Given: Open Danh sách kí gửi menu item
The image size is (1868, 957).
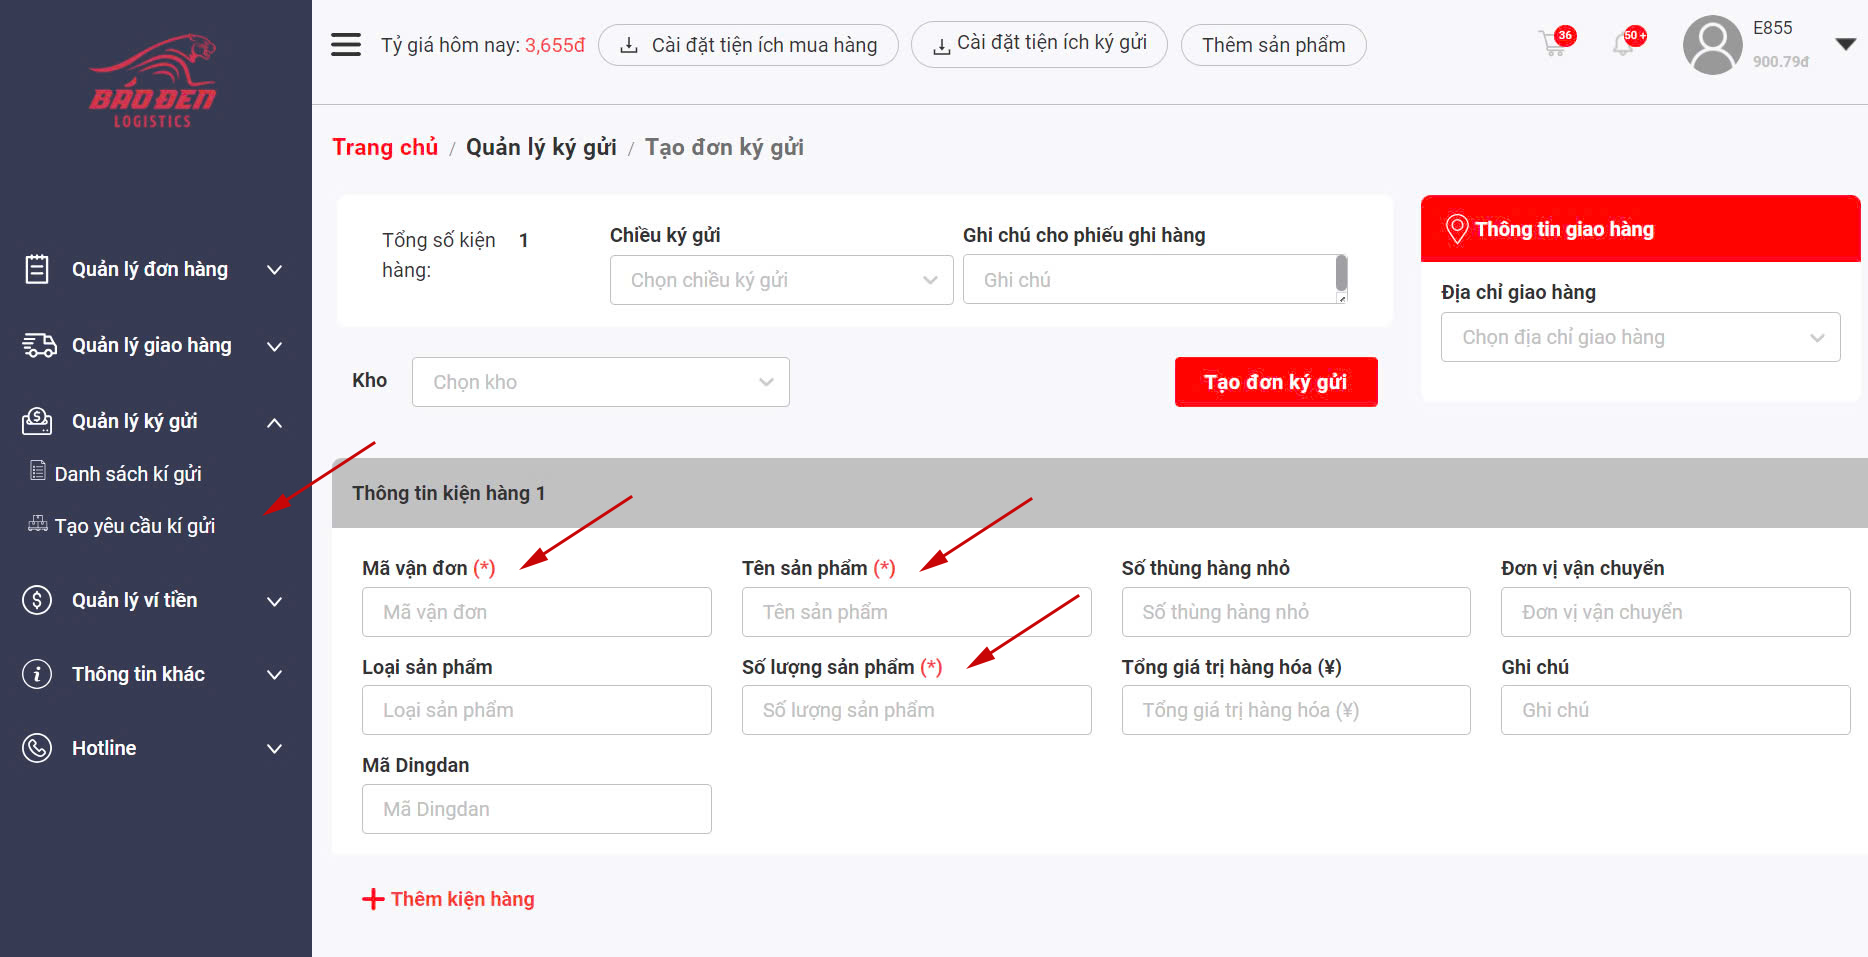Looking at the screenshot, I should coord(128,474).
